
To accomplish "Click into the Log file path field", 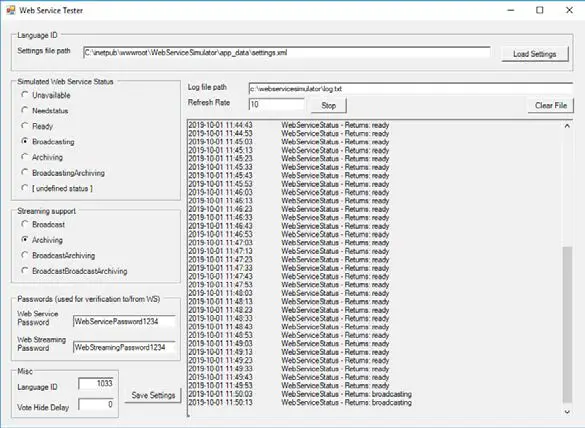I will tap(411, 89).
